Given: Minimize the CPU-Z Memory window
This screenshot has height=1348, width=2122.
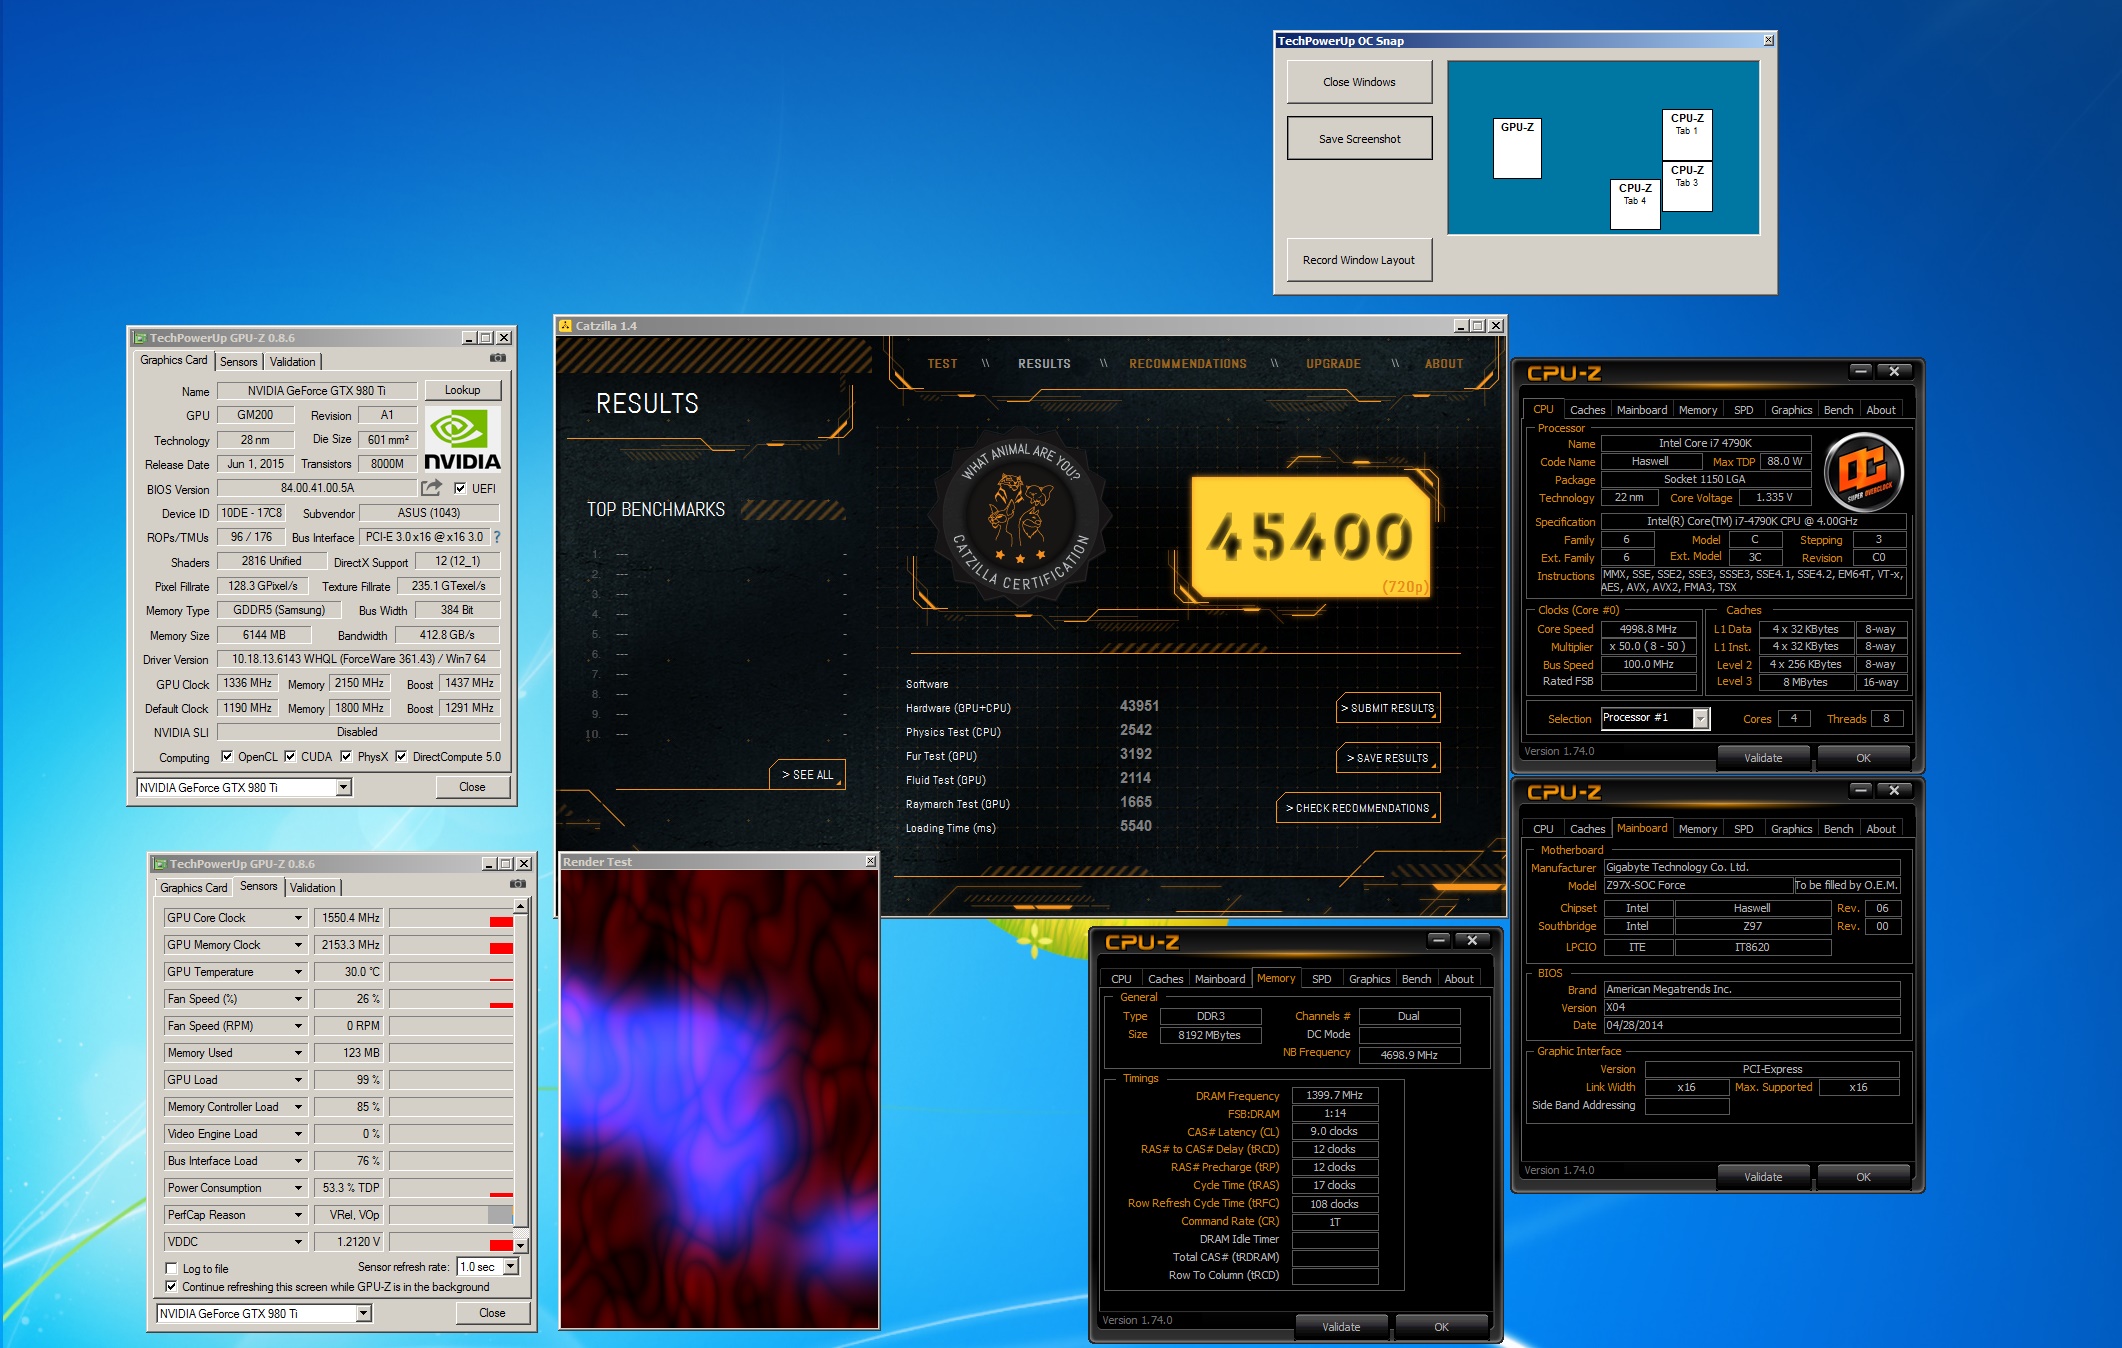Looking at the screenshot, I should pos(1438,940).
